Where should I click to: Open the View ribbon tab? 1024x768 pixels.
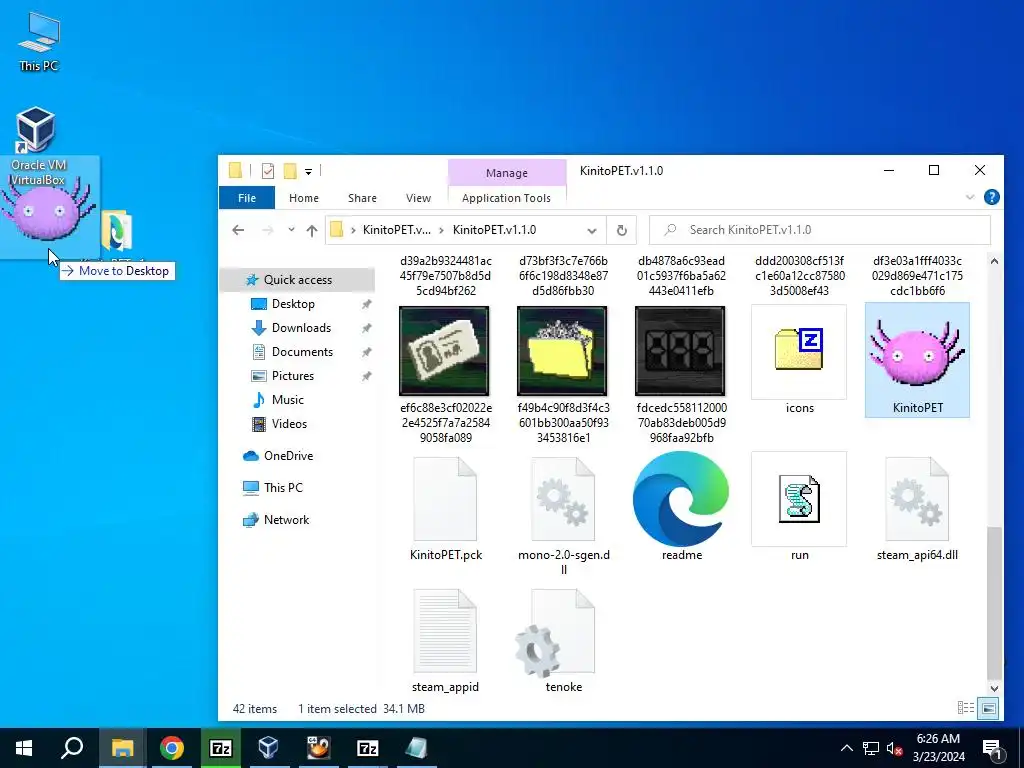click(418, 198)
